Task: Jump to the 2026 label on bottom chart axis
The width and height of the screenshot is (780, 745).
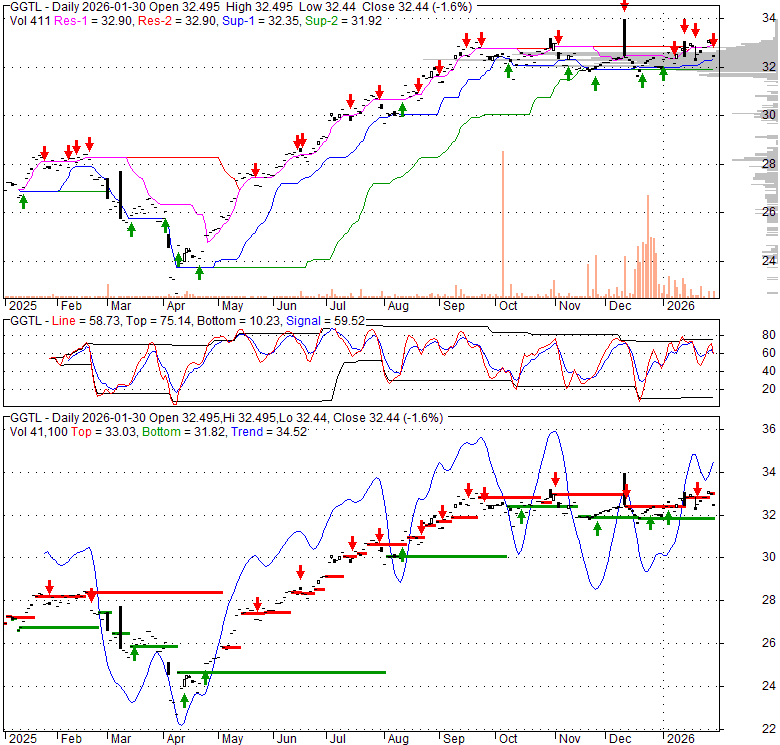Action: coord(680,738)
